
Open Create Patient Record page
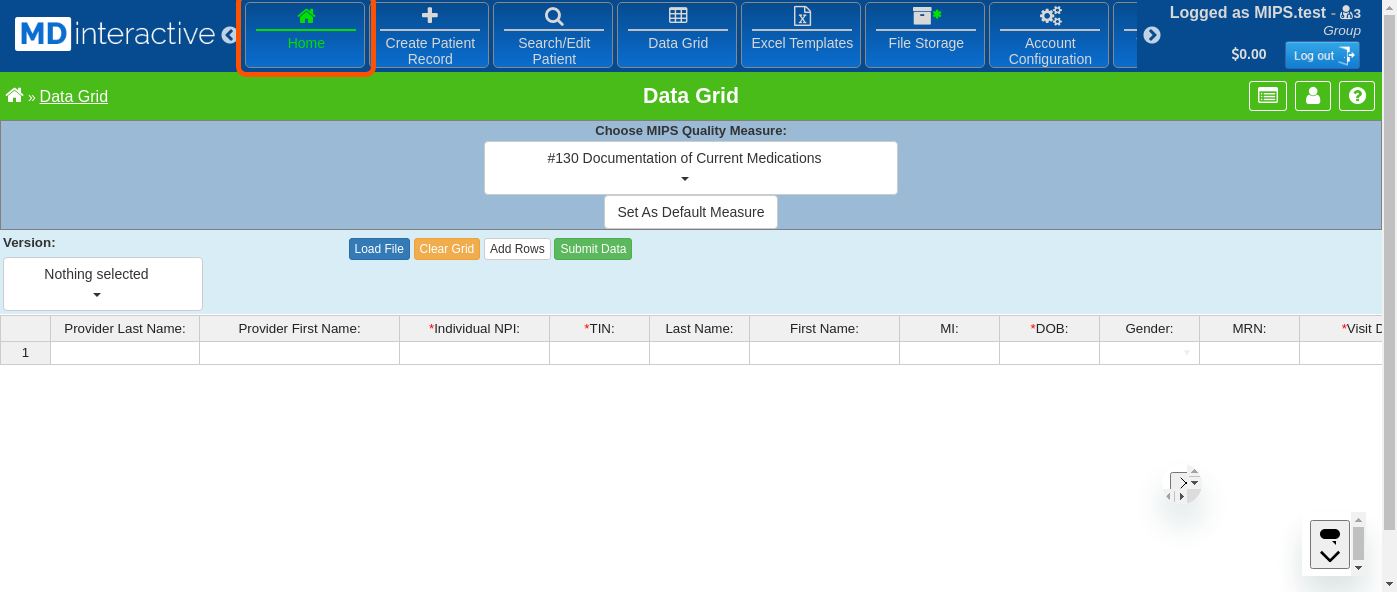(430, 35)
